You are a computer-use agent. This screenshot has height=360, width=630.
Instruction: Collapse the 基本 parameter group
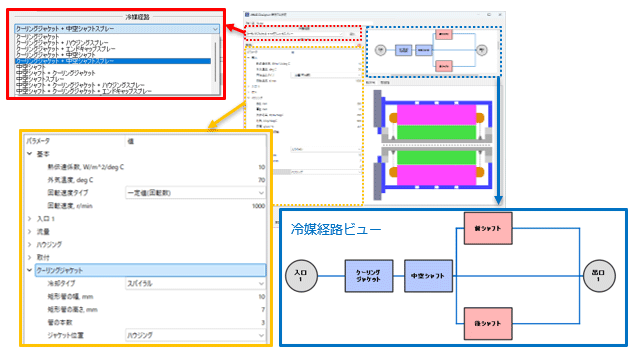(30, 154)
